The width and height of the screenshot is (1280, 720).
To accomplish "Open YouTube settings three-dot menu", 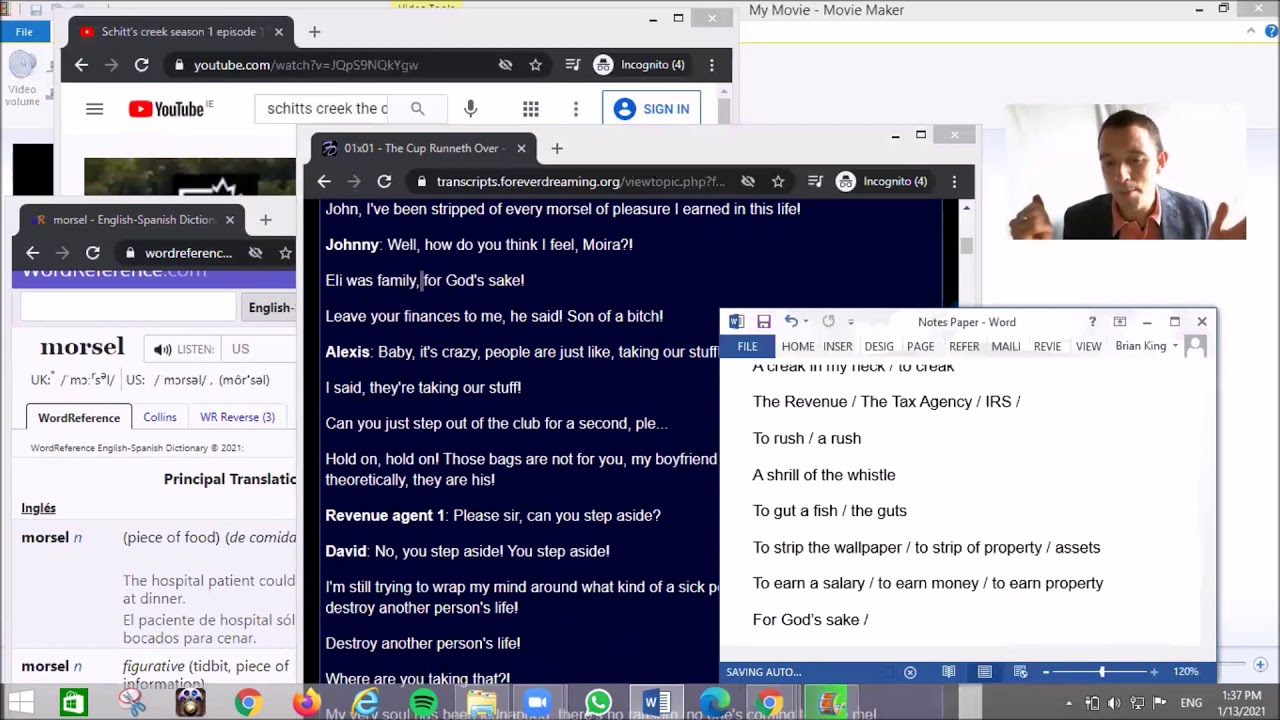I will tap(575, 109).
